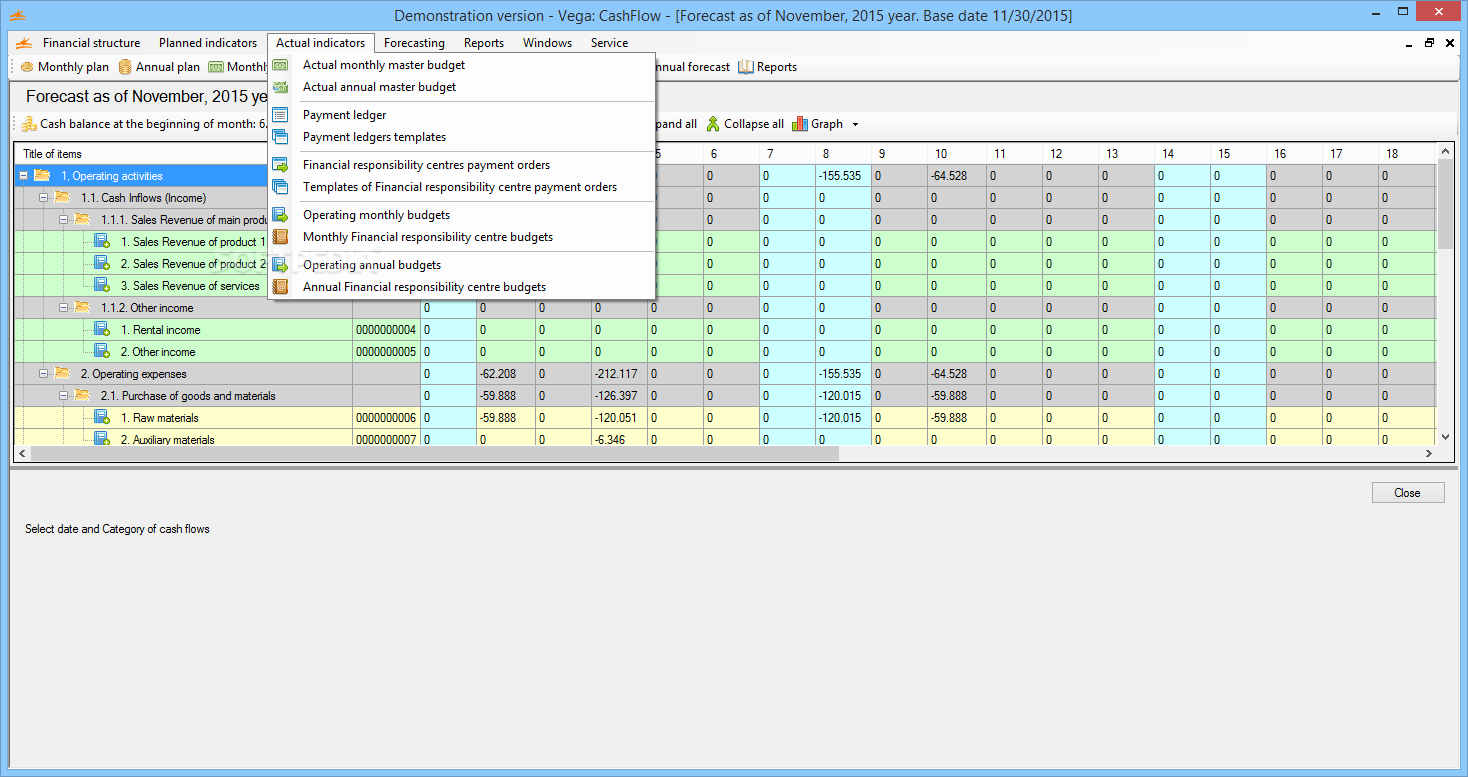Click the folder icon of 1.1.2. Other income
1468x777 pixels.
(x=82, y=307)
